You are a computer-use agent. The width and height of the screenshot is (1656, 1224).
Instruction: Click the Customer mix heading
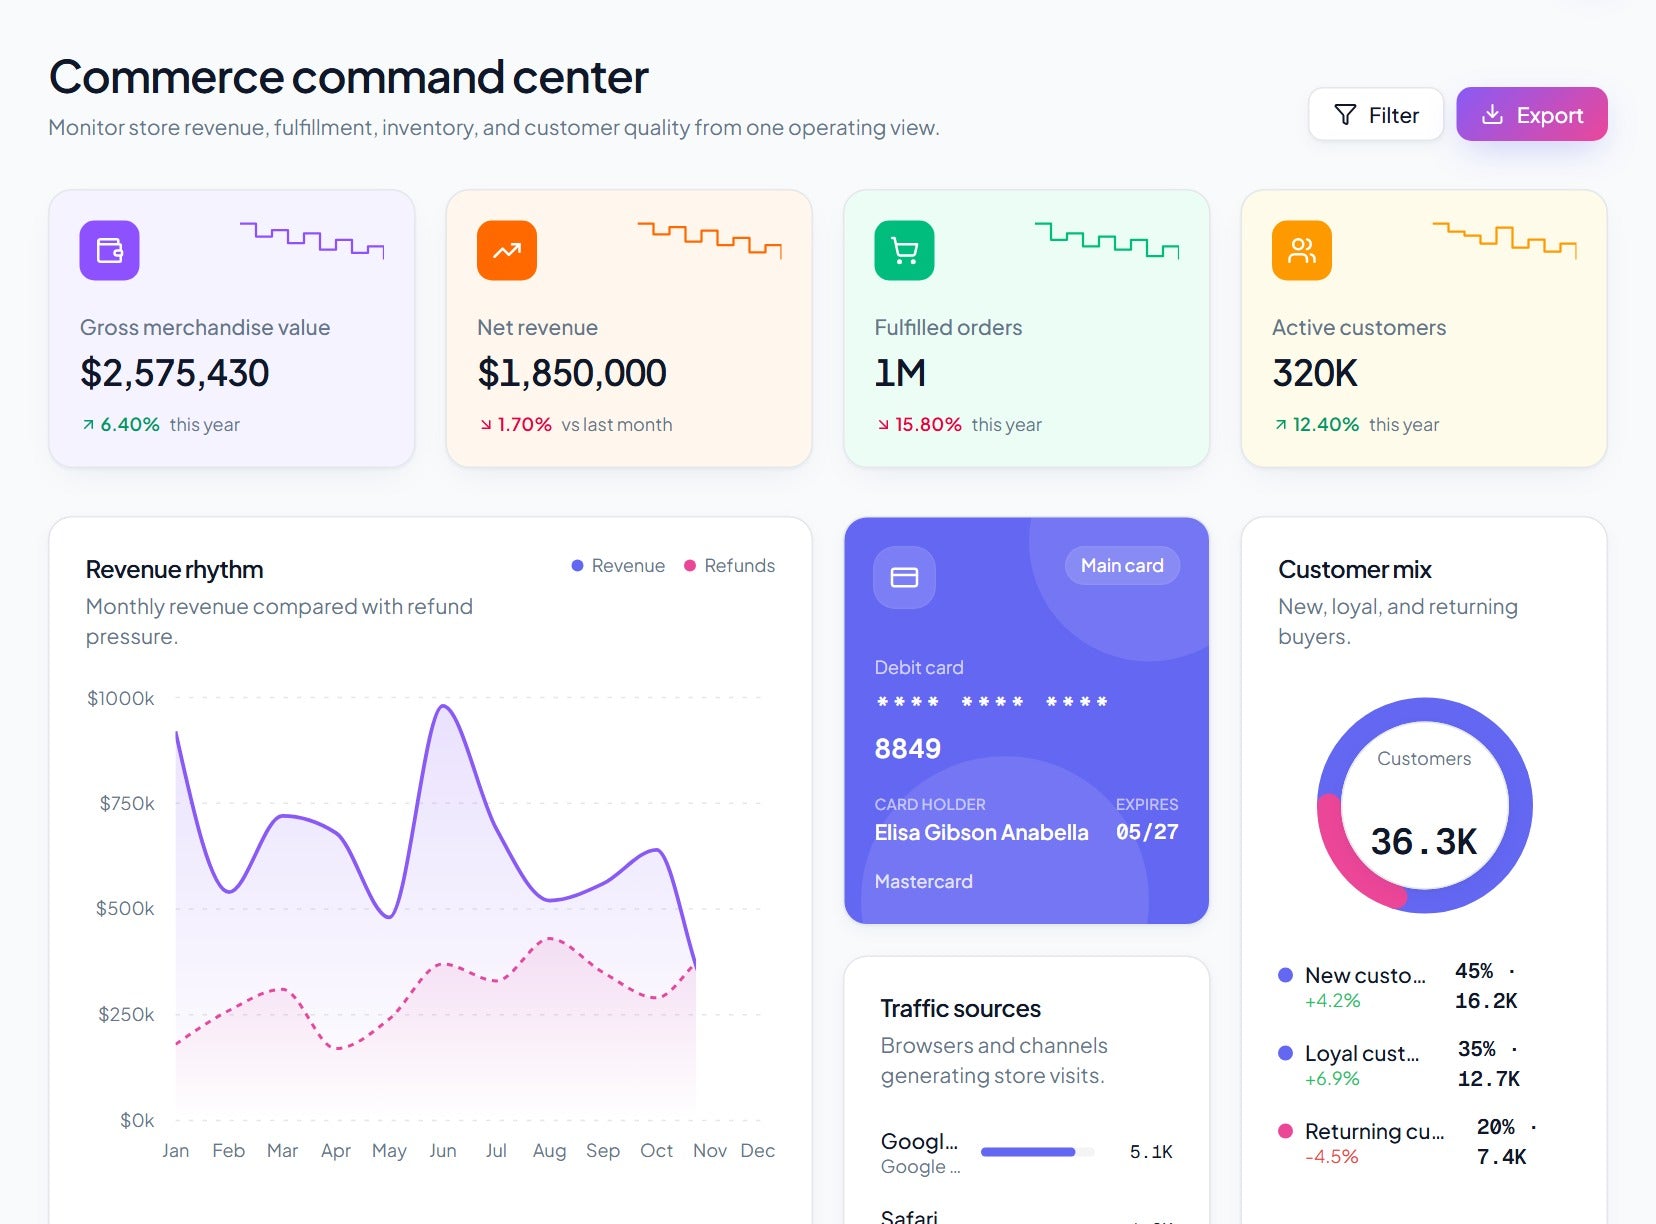(1355, 570)
